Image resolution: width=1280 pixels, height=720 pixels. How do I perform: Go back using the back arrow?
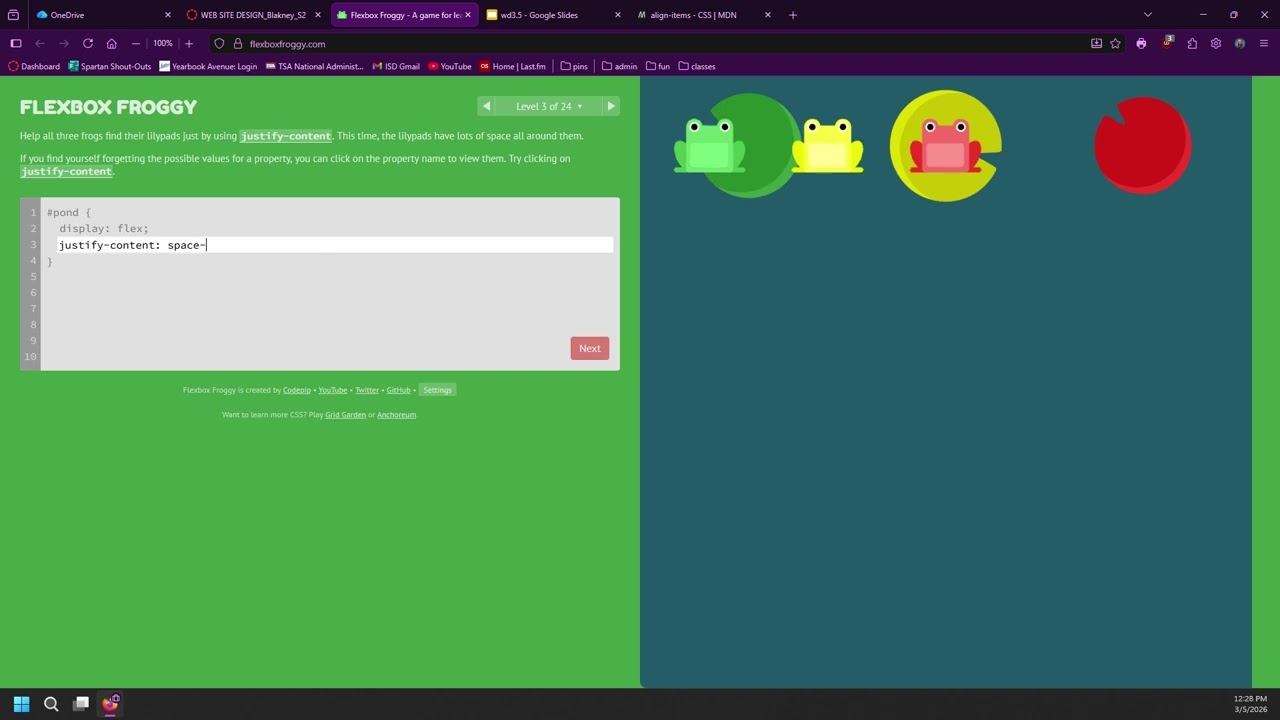[x=40, y=44]
